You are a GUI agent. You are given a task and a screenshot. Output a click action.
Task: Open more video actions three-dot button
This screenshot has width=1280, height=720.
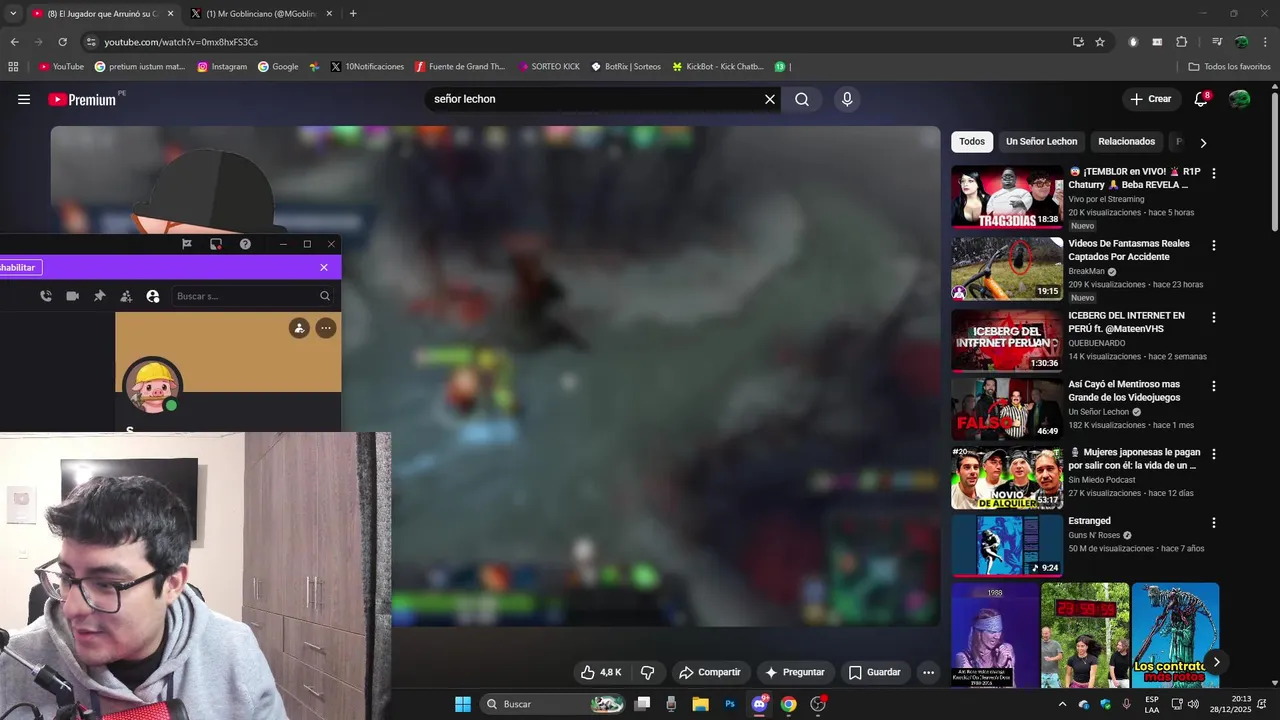(x=928, y=672)
